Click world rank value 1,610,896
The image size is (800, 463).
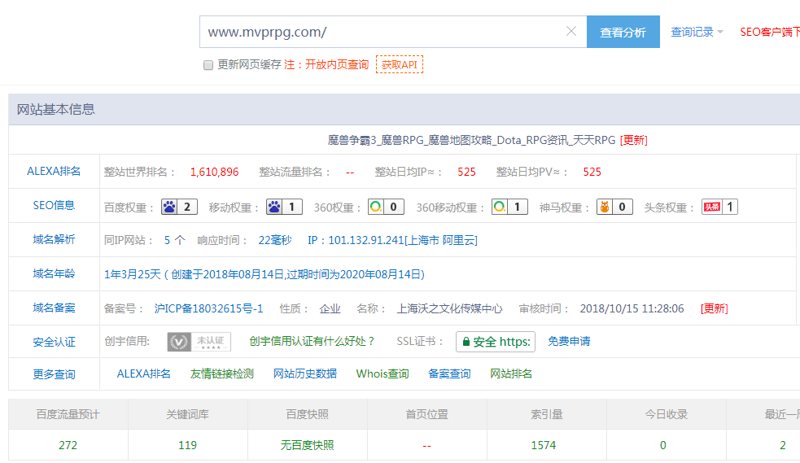point(214,172)
